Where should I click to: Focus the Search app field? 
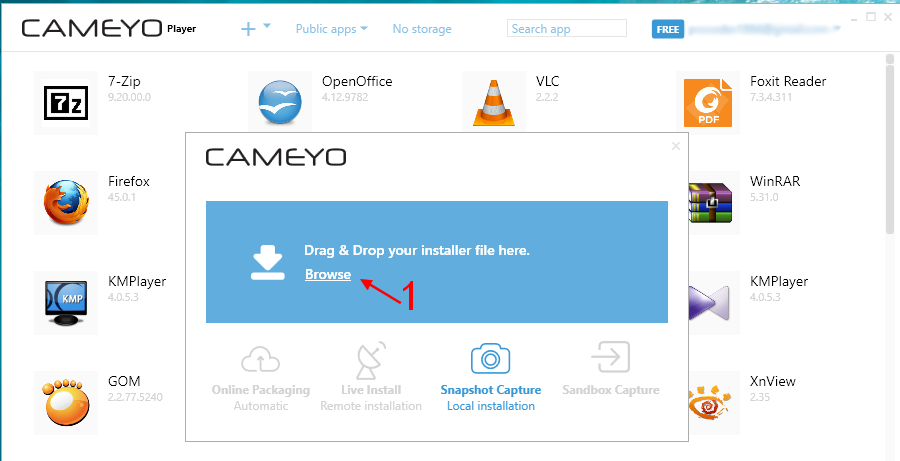coord(567,29)
